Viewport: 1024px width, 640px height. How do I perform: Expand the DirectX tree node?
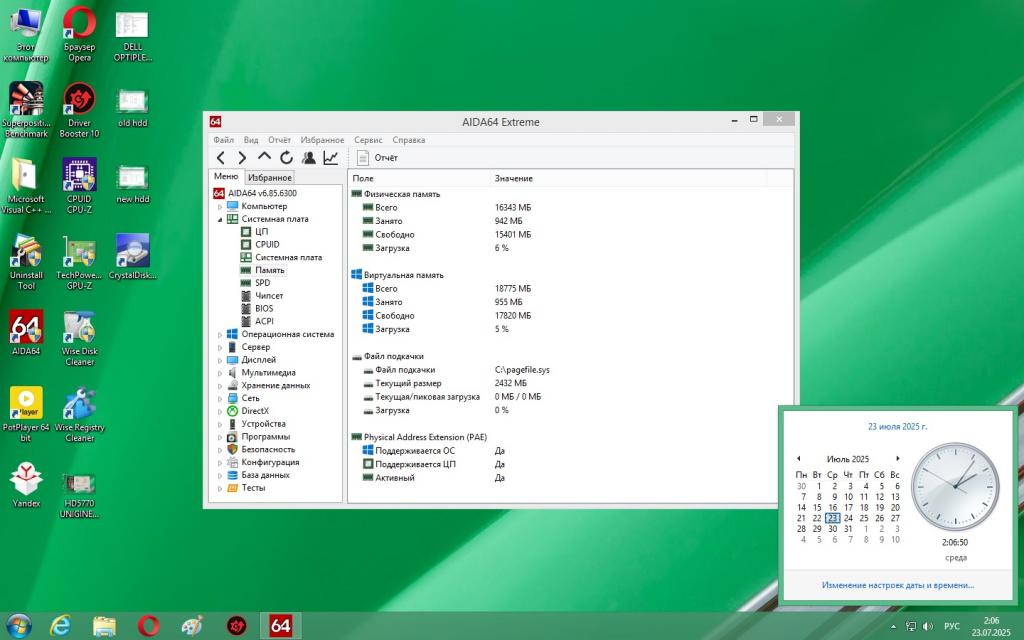[219, 411]
